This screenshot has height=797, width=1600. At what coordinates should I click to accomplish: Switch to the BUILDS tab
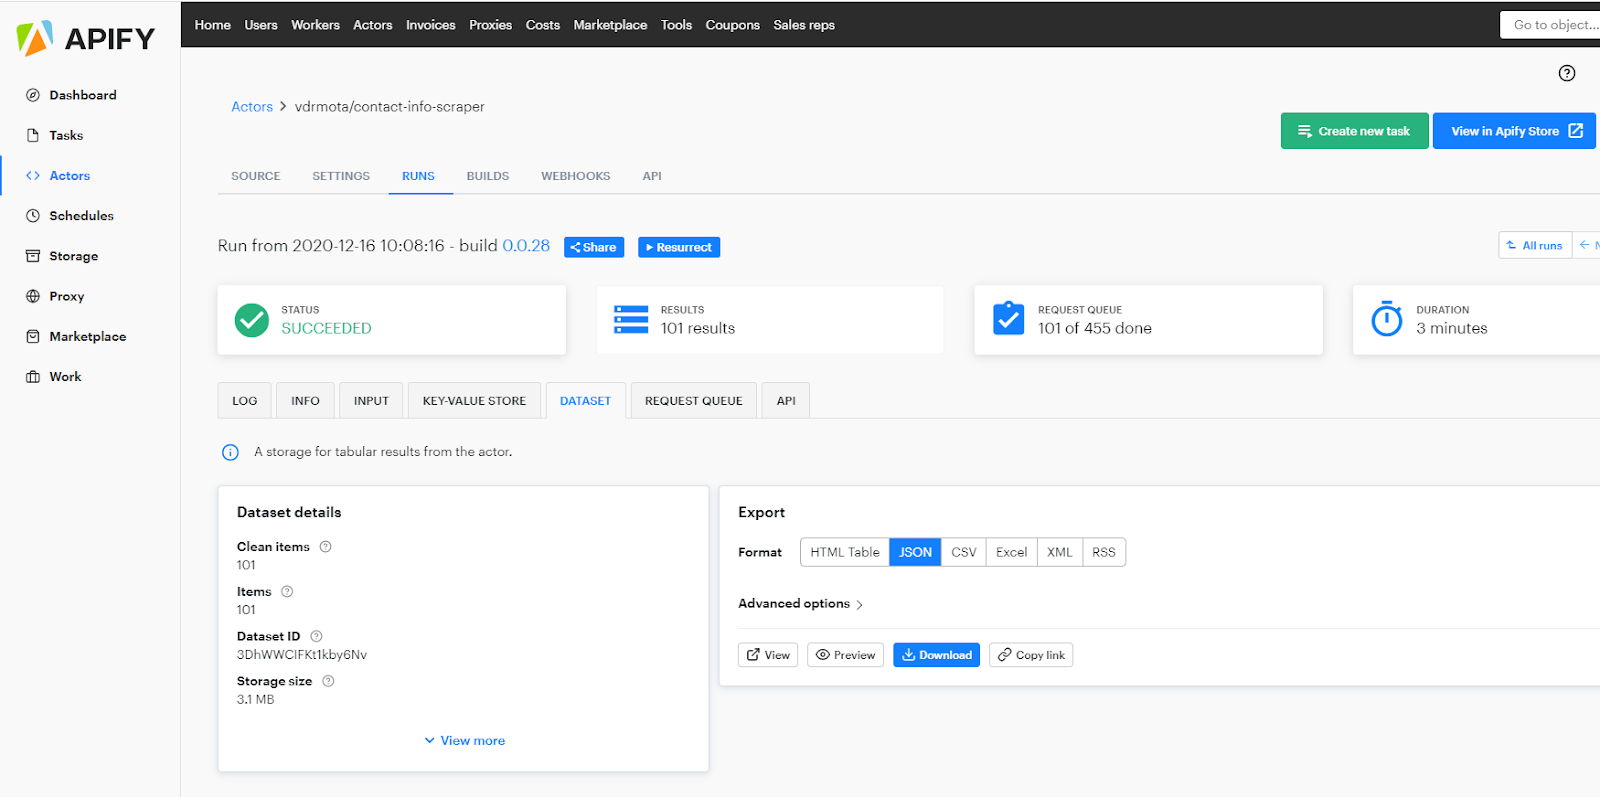pyautogui.click(x=488, y=176)
